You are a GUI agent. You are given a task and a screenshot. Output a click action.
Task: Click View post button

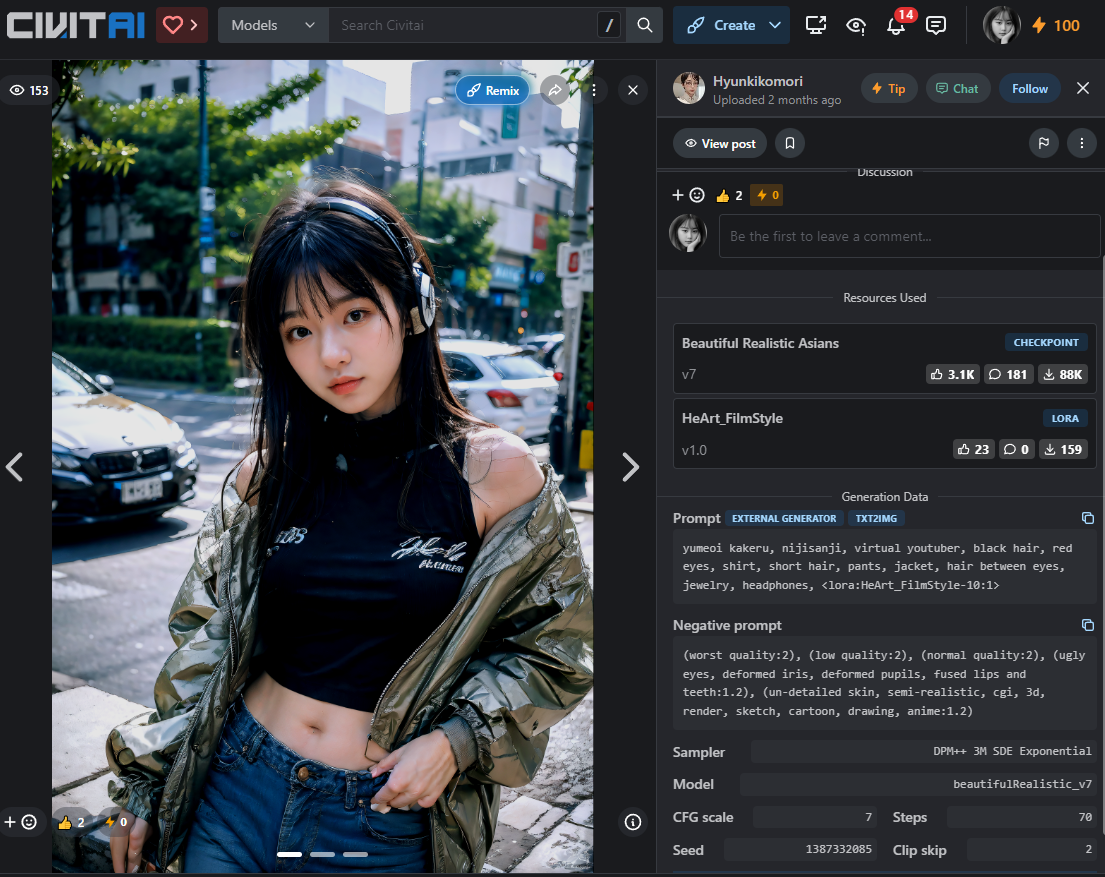point(720,144)
